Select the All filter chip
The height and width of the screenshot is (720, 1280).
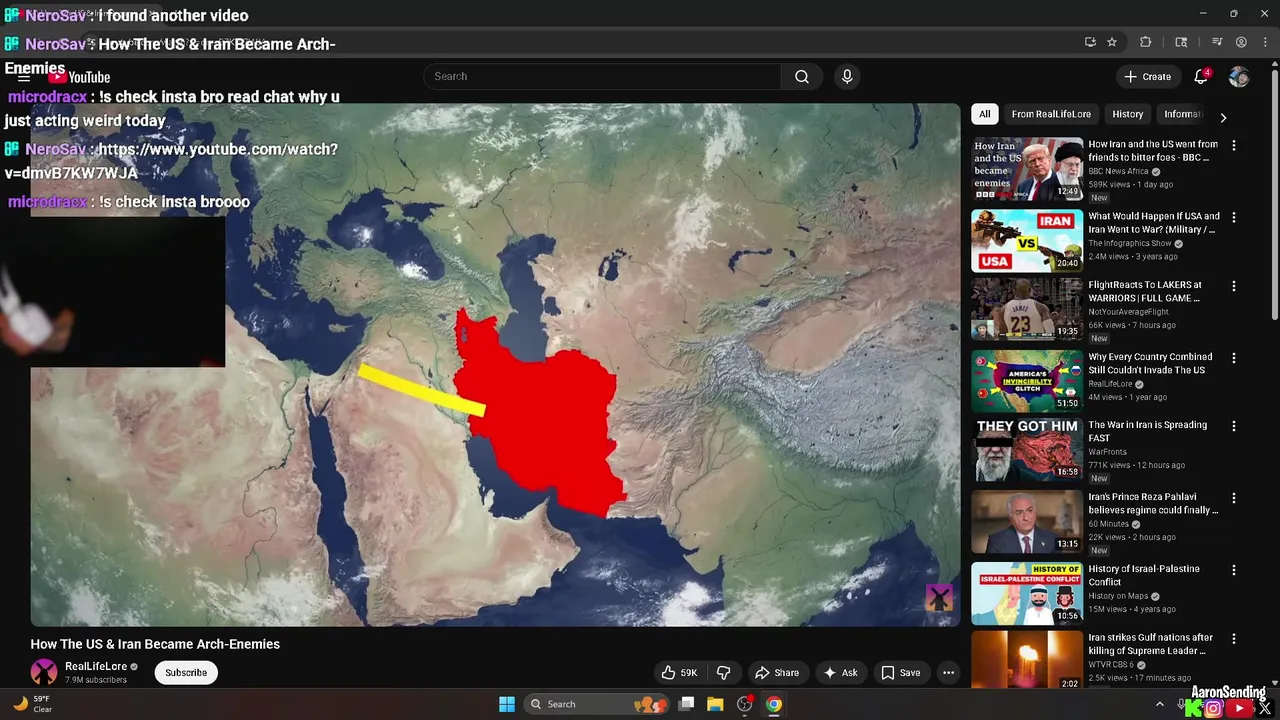click(x=985, y=114)
